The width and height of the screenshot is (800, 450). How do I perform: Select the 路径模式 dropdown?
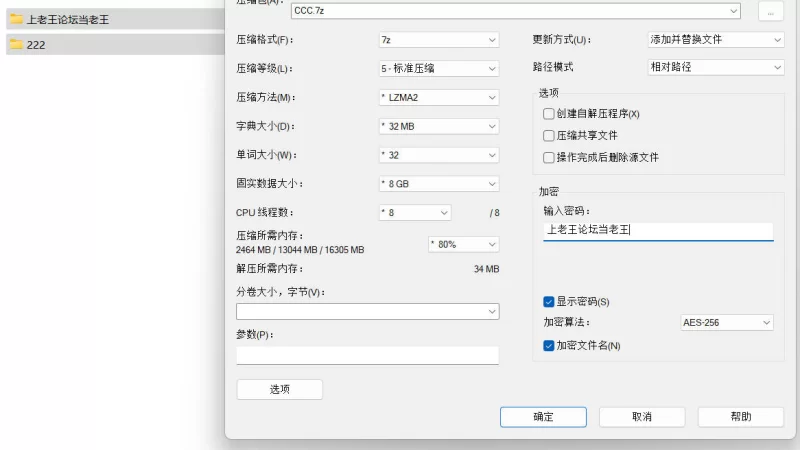pyautogui.click(x=714, y=67)
